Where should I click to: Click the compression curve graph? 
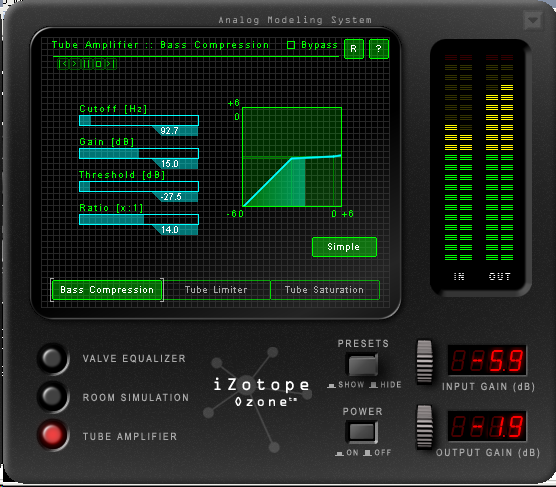292,157
